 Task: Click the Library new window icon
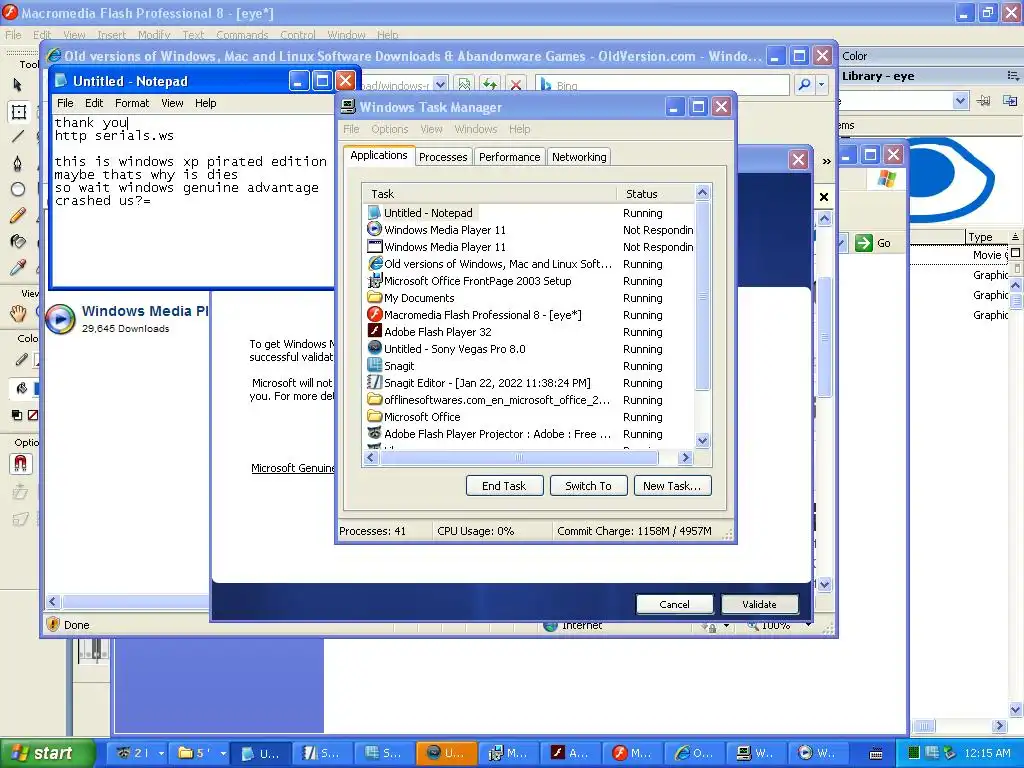coord(1010,101)
